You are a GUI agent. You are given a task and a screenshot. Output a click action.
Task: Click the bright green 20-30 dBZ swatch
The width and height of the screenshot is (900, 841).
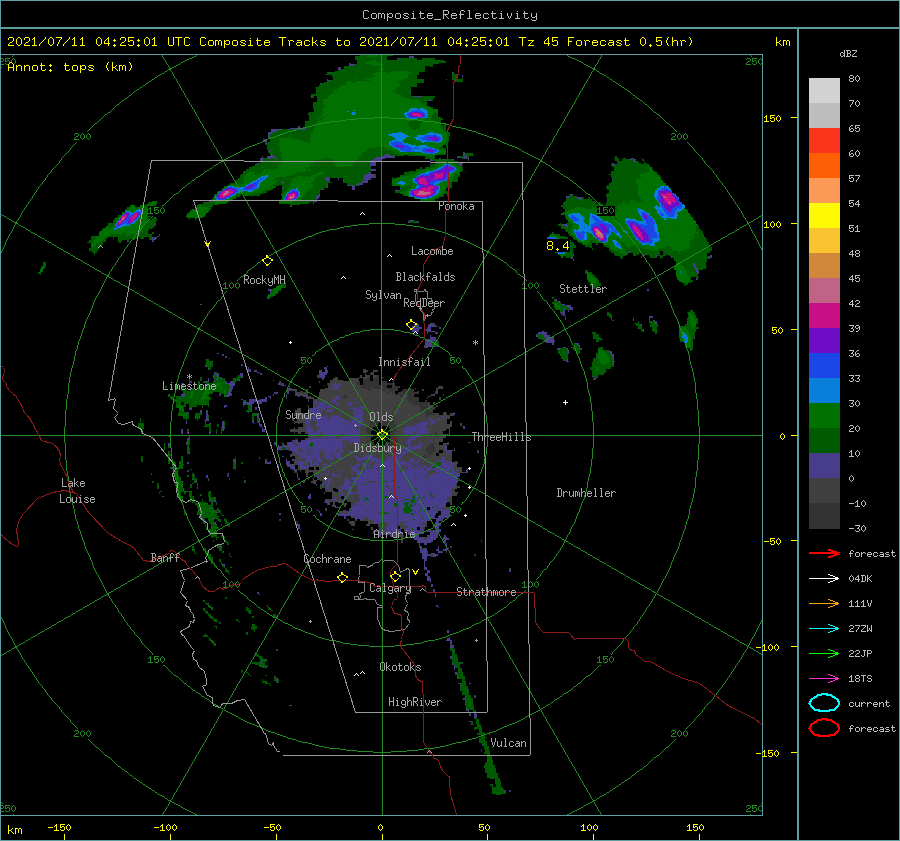pos(824,415)
